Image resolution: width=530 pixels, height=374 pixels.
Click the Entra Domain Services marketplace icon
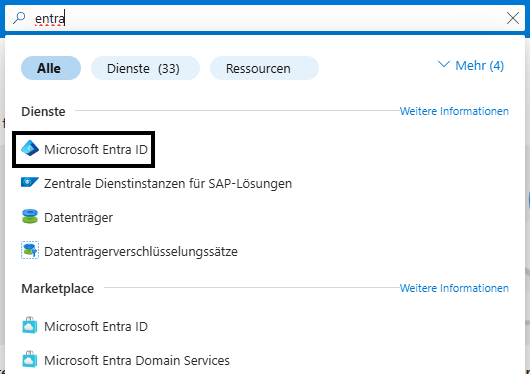[x=30, y=359]
